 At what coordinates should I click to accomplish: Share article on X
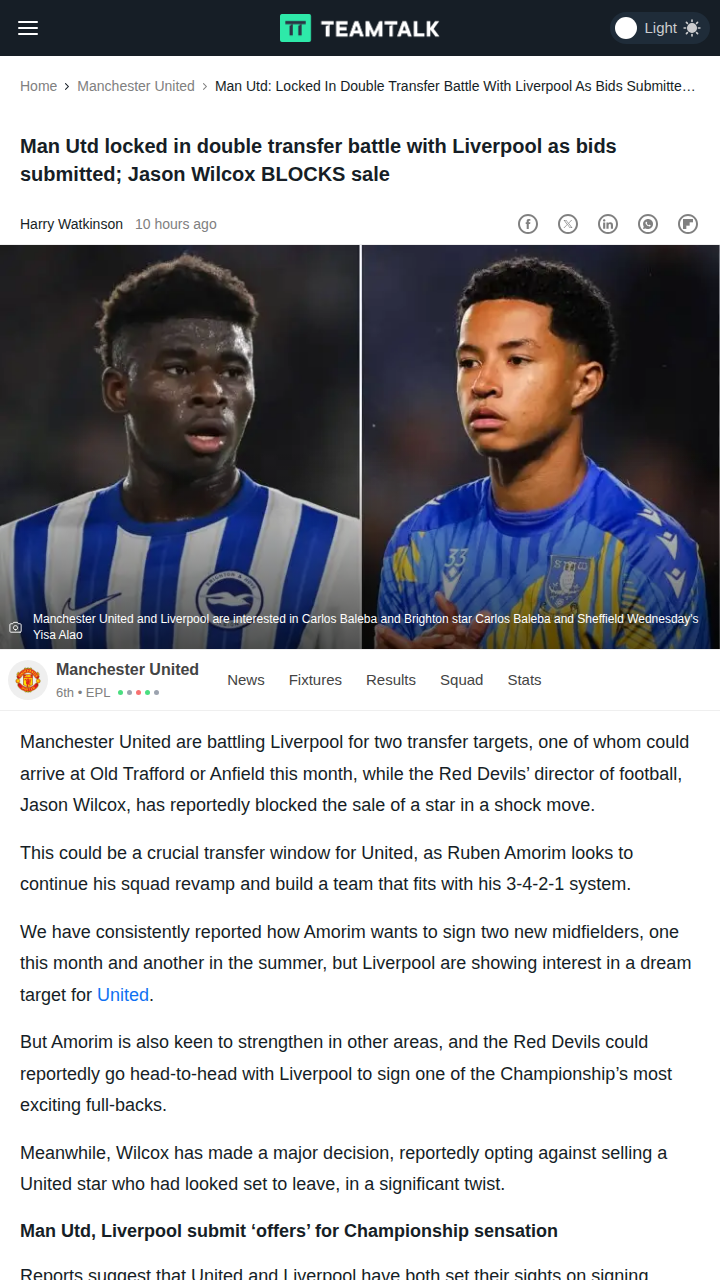coord(568,224)
